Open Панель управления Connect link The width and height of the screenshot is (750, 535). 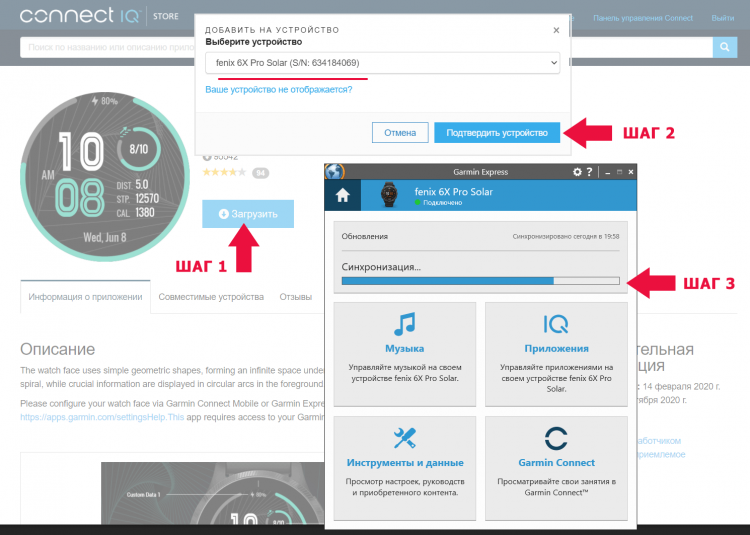point(643,18)
